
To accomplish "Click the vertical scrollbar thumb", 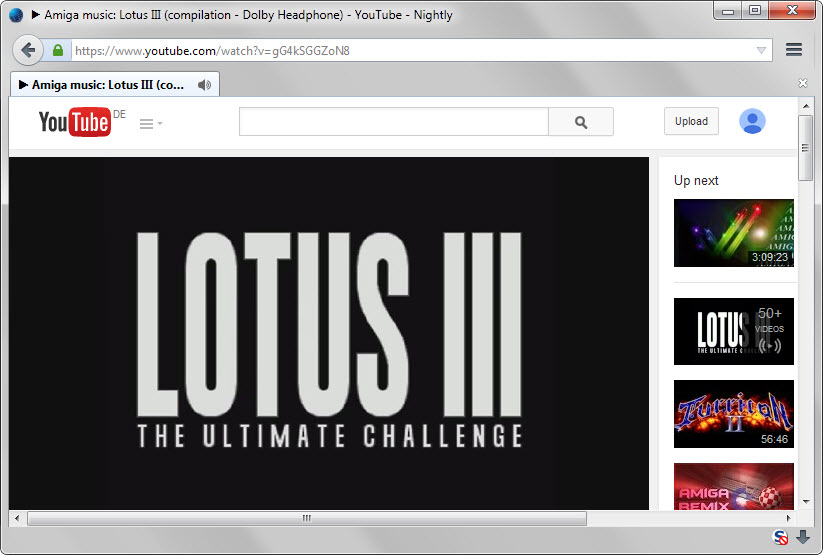I will 806,148.
